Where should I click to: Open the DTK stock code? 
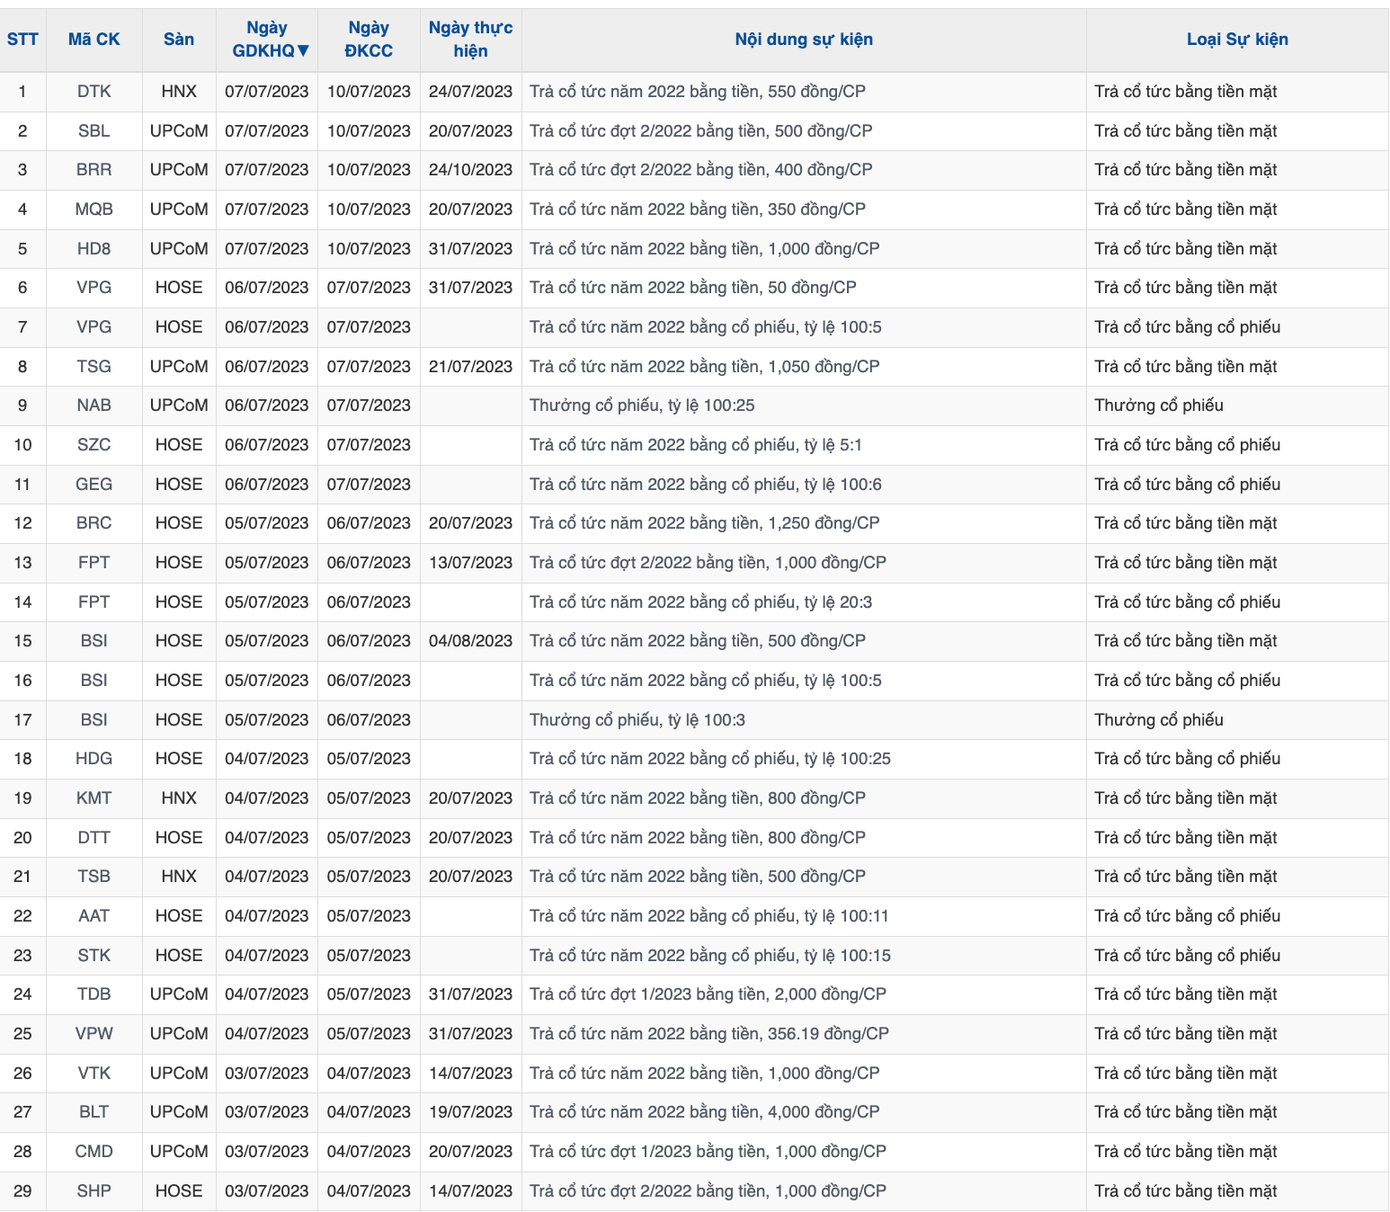94,92
